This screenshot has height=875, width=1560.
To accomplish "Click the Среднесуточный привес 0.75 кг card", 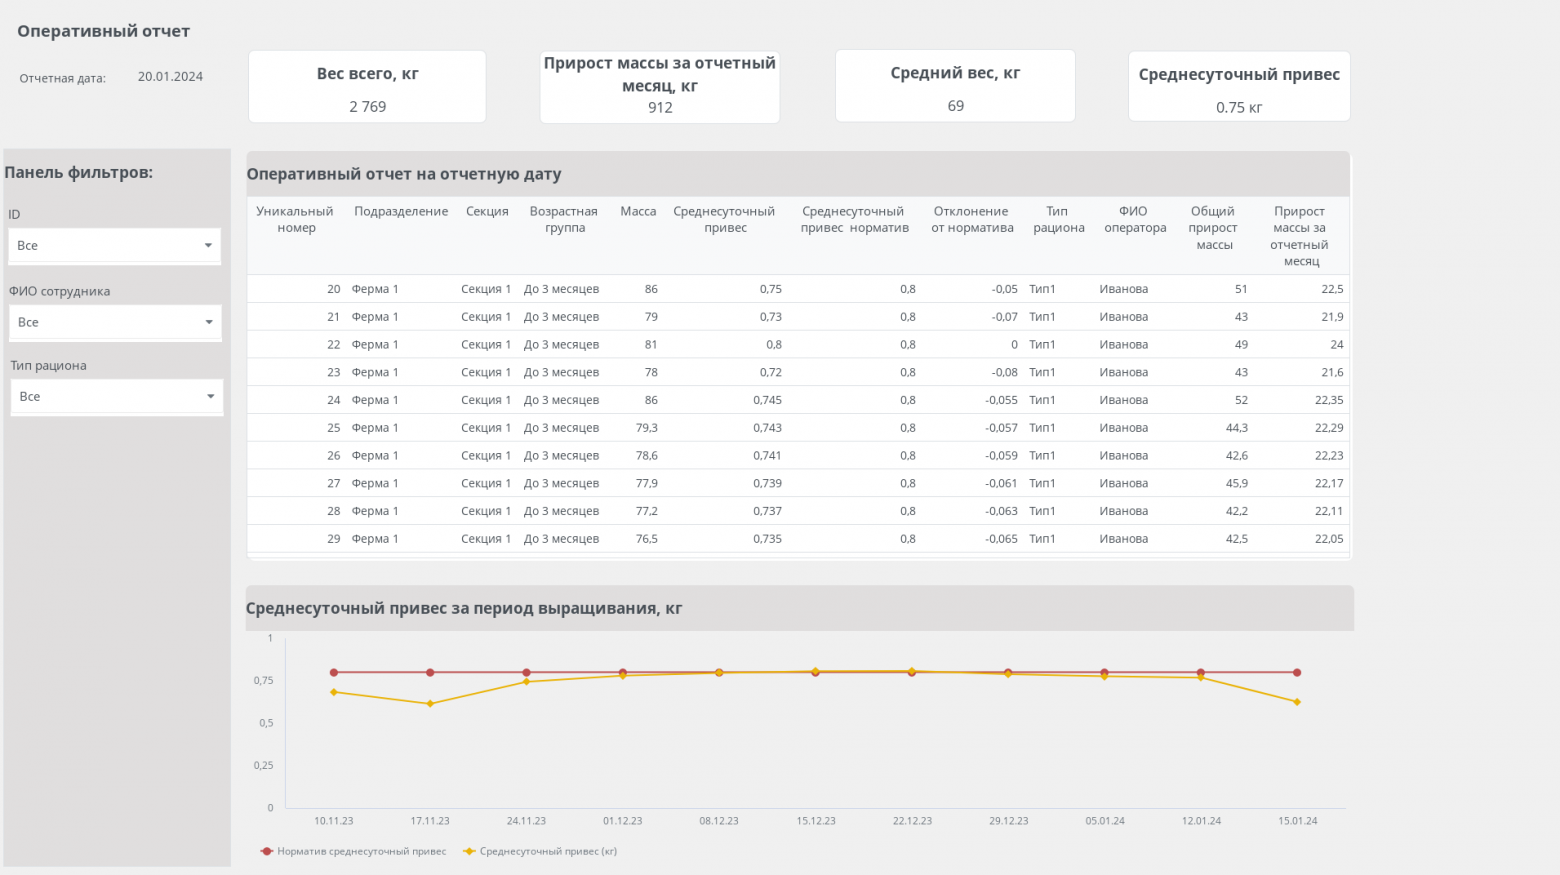I will click(x=1239, y=88).
